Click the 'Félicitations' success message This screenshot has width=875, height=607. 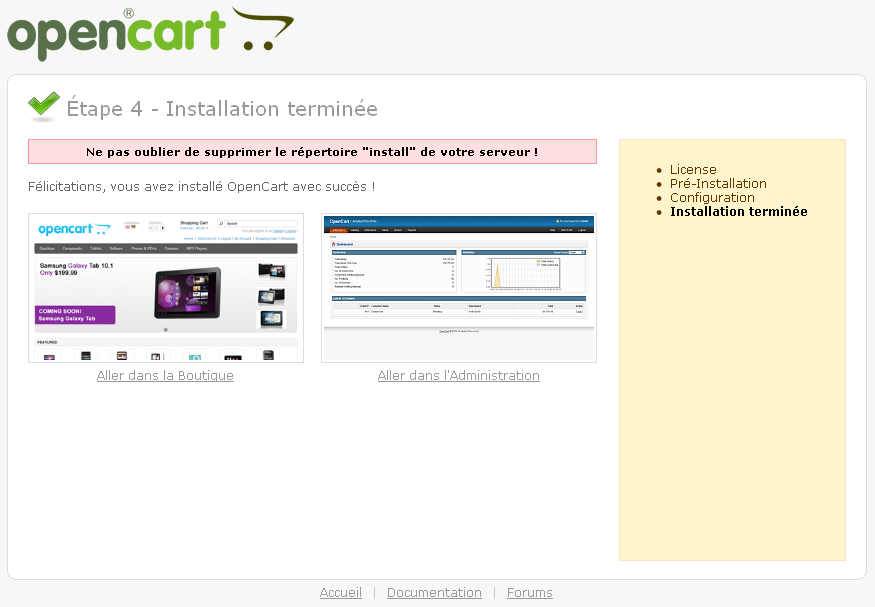coord(202,187)
